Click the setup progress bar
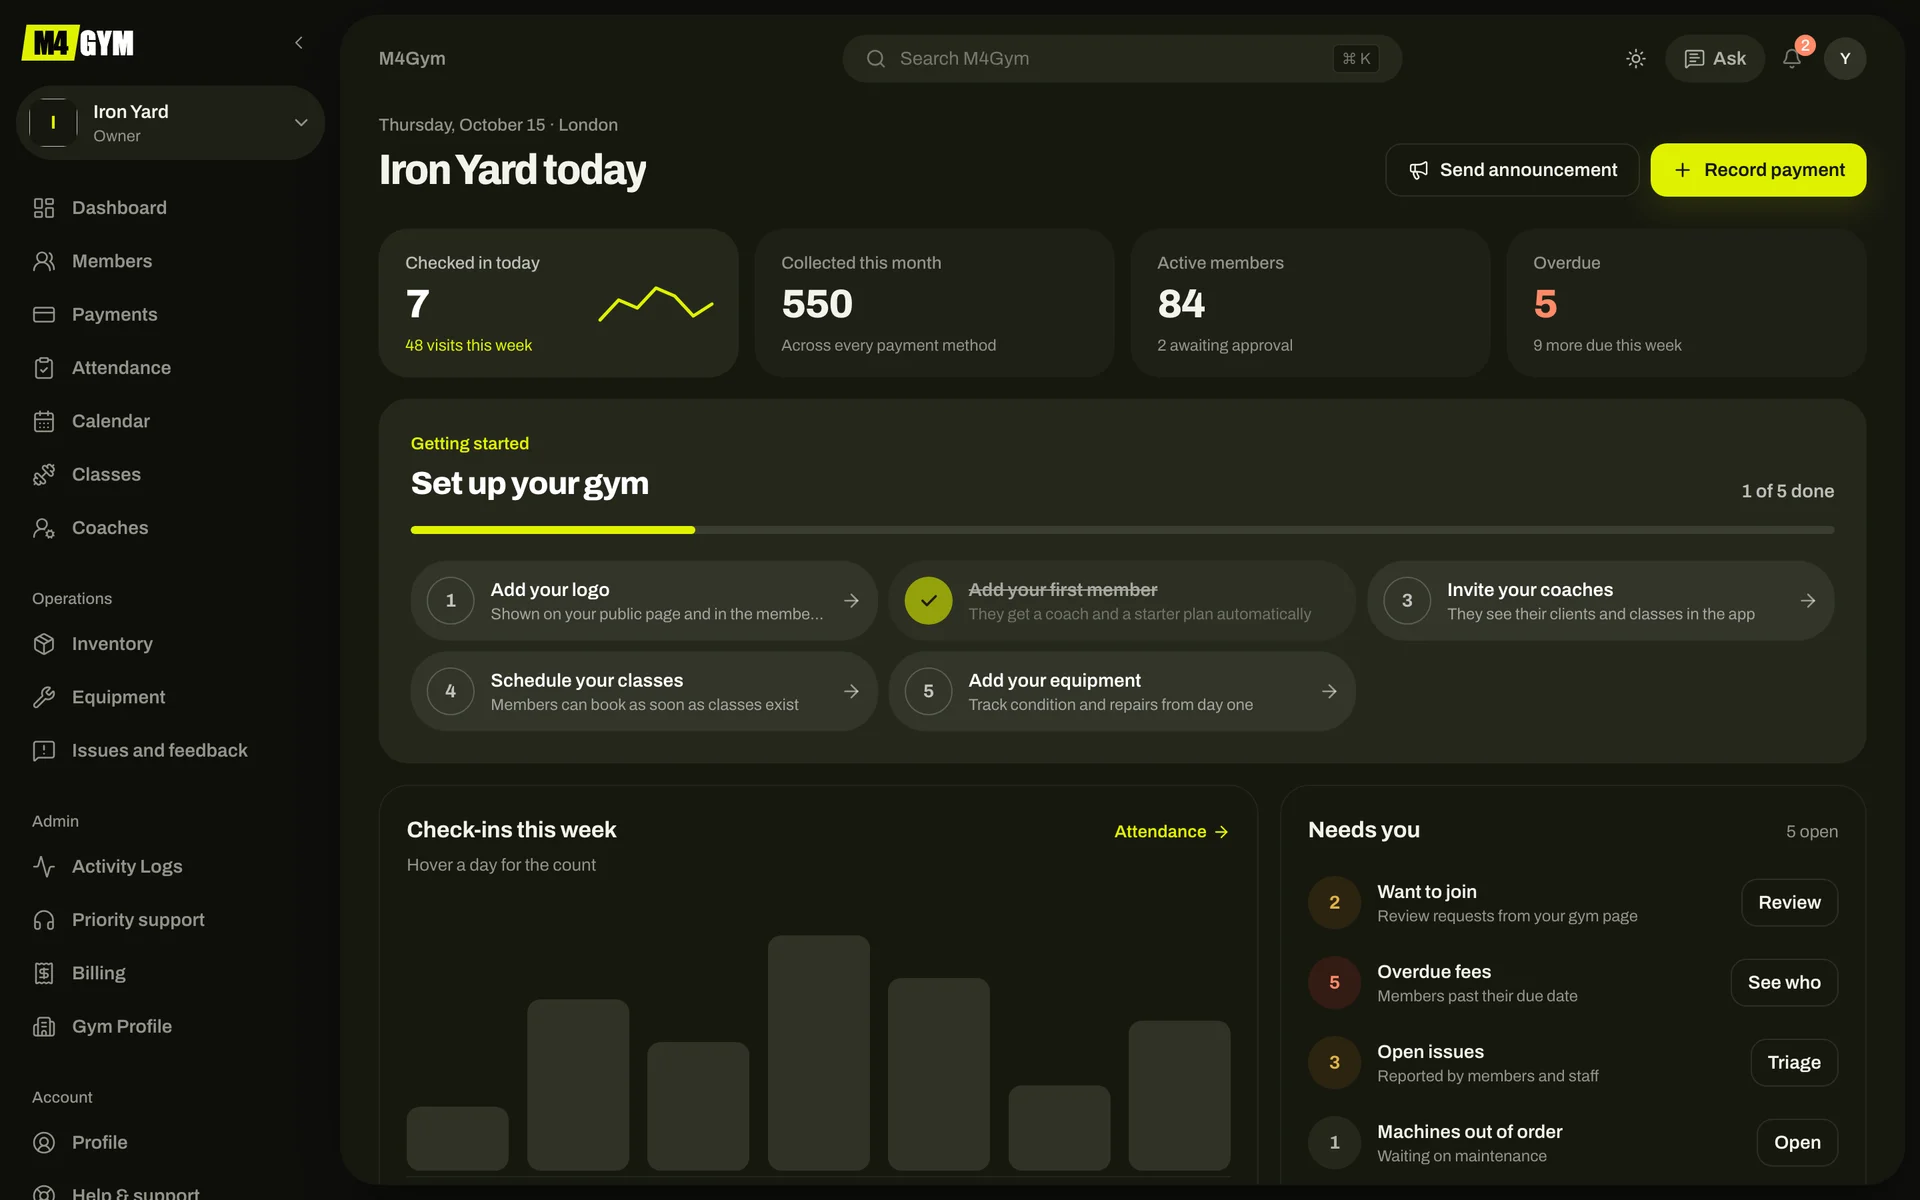This screenshot has width=1920, height=1200. coord(1122,530)
